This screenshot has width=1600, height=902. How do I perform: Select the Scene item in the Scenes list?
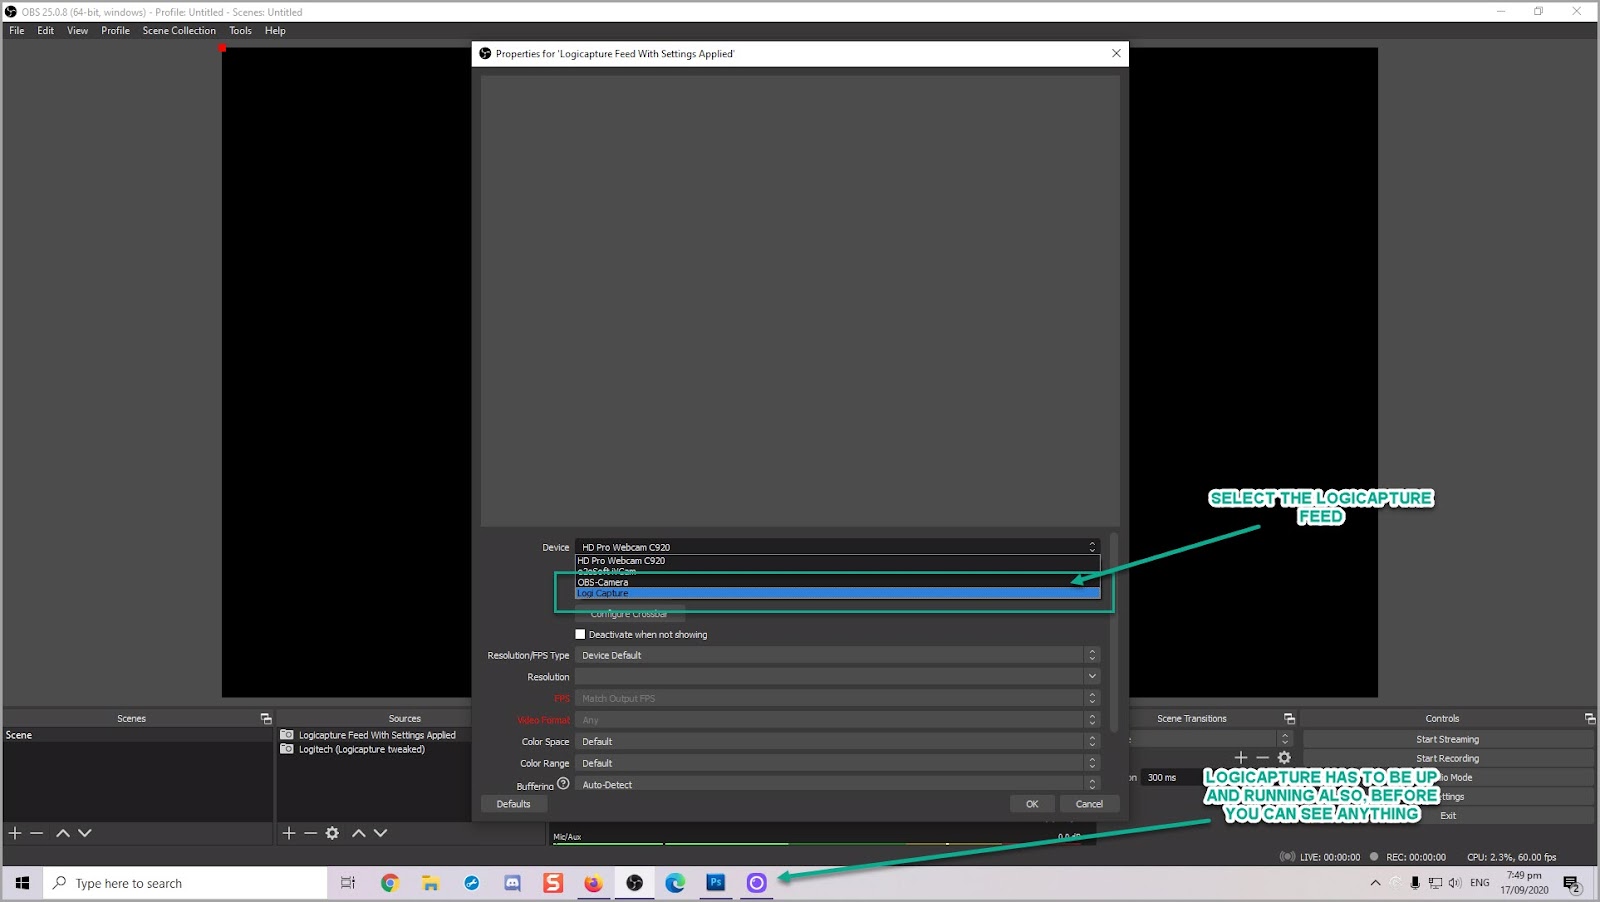137,735
